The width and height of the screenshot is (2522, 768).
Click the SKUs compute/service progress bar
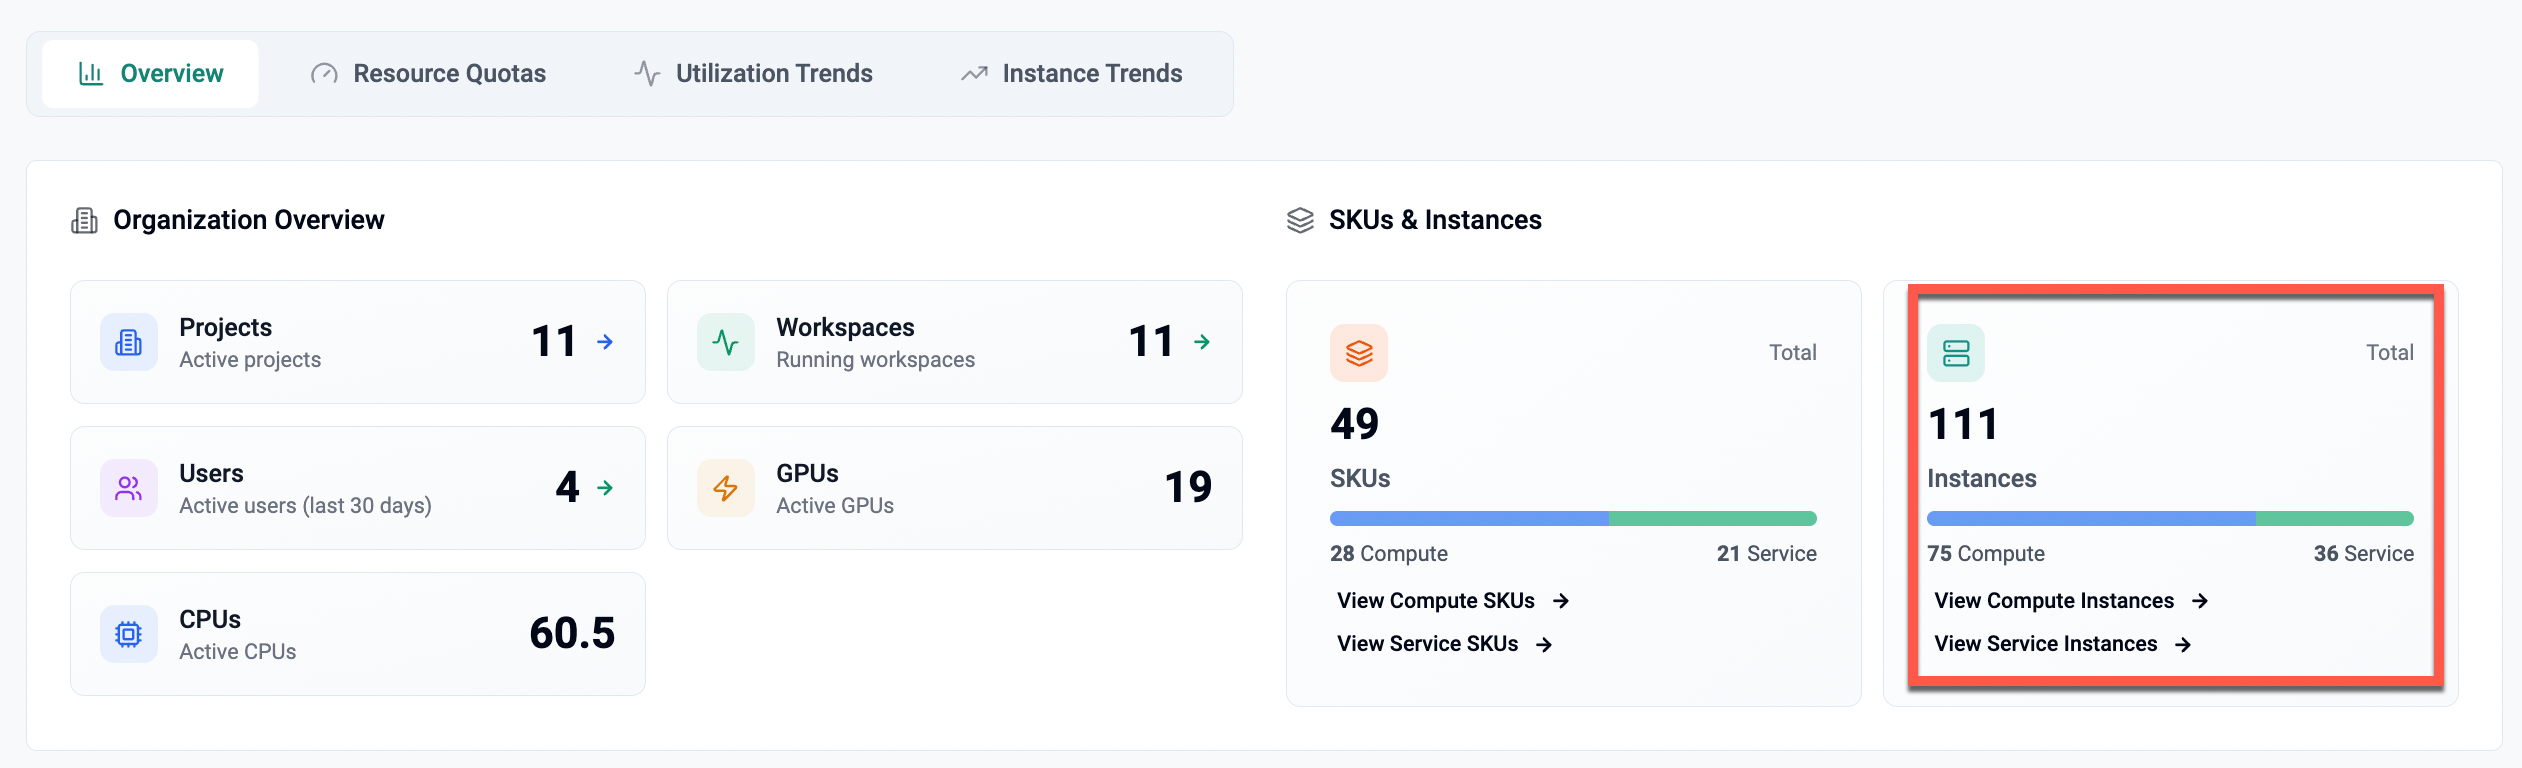(x=1572, y=519)
